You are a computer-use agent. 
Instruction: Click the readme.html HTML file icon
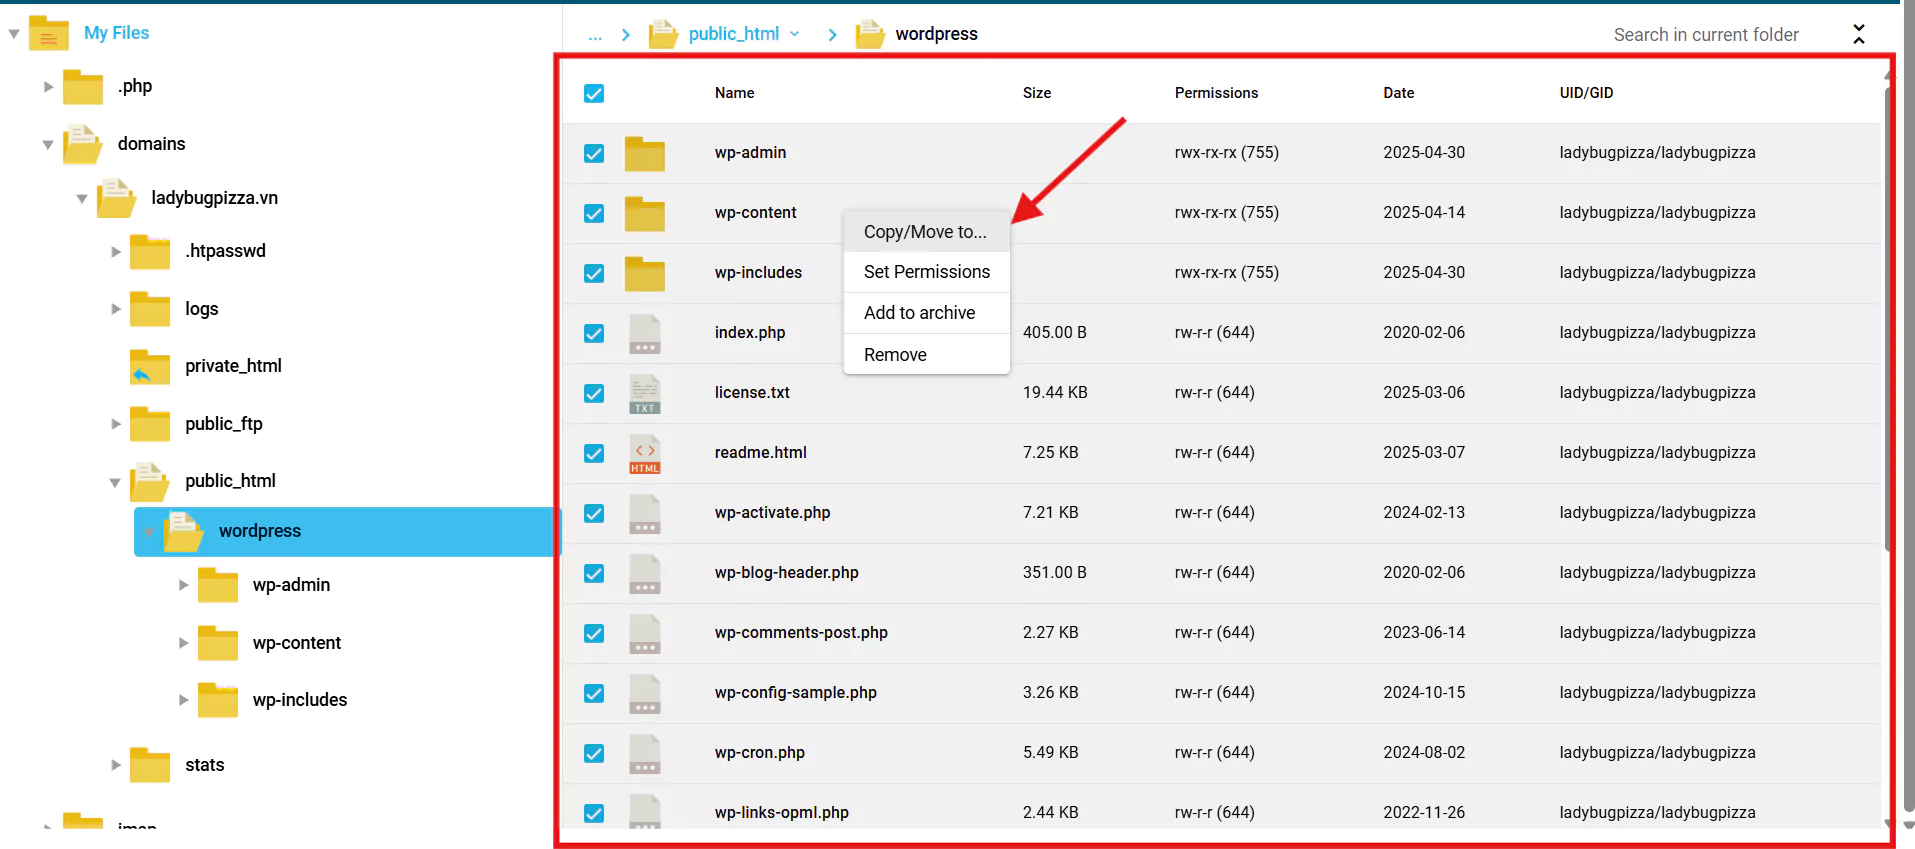(x=645, y=454)
